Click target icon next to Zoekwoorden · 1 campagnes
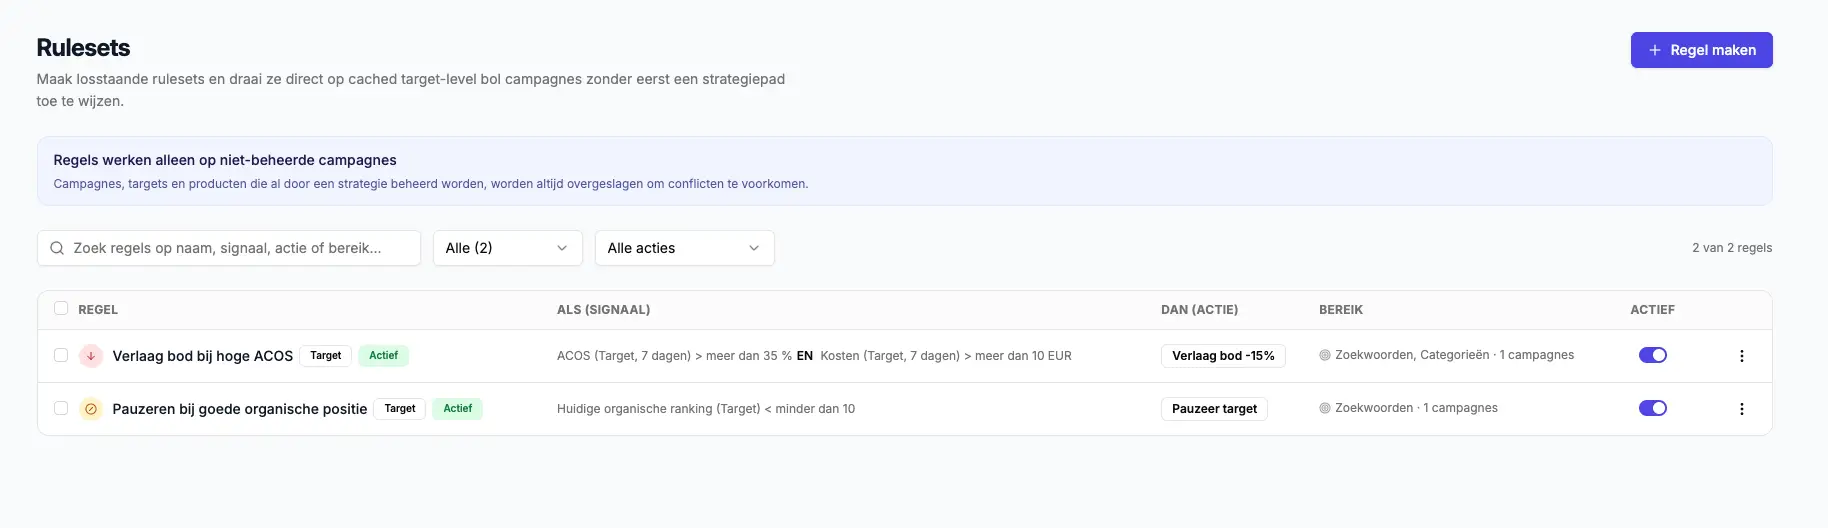 click(1325, 408)
